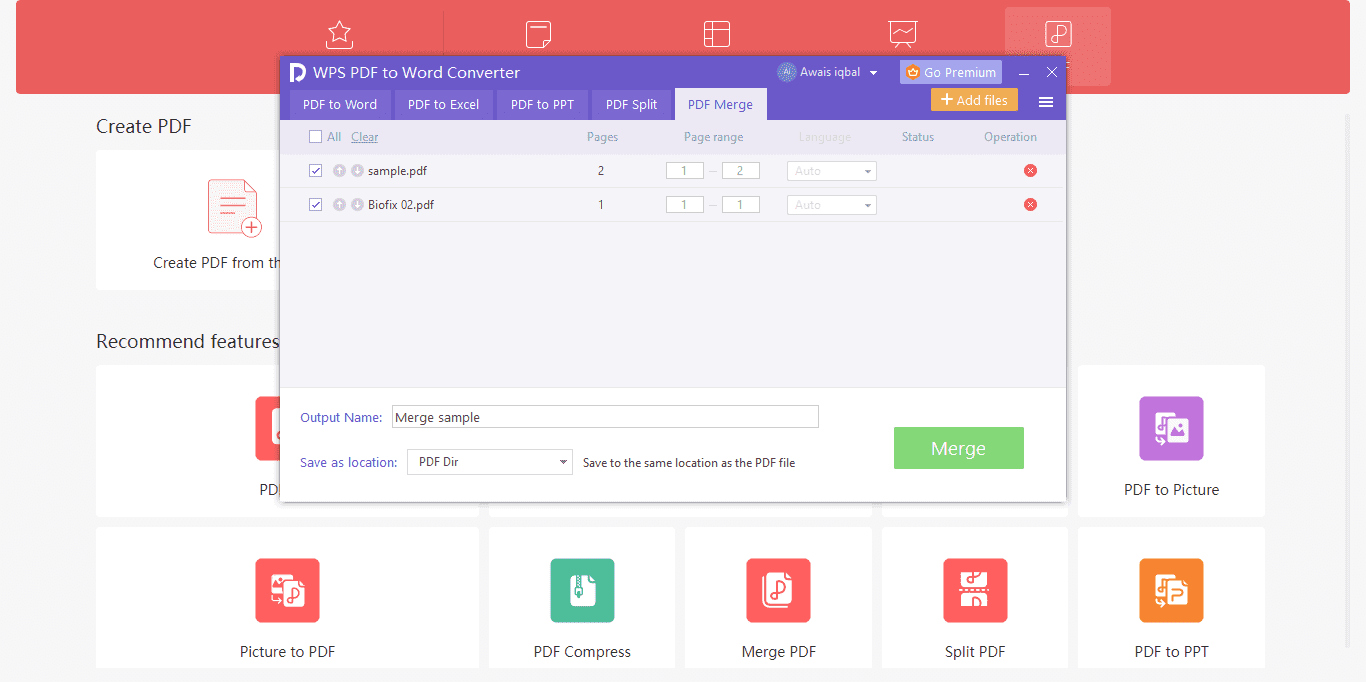Open the presentation icon tab in the WPS top bar
Screen dimensions: 1366x683
click(x=903, y=34)
